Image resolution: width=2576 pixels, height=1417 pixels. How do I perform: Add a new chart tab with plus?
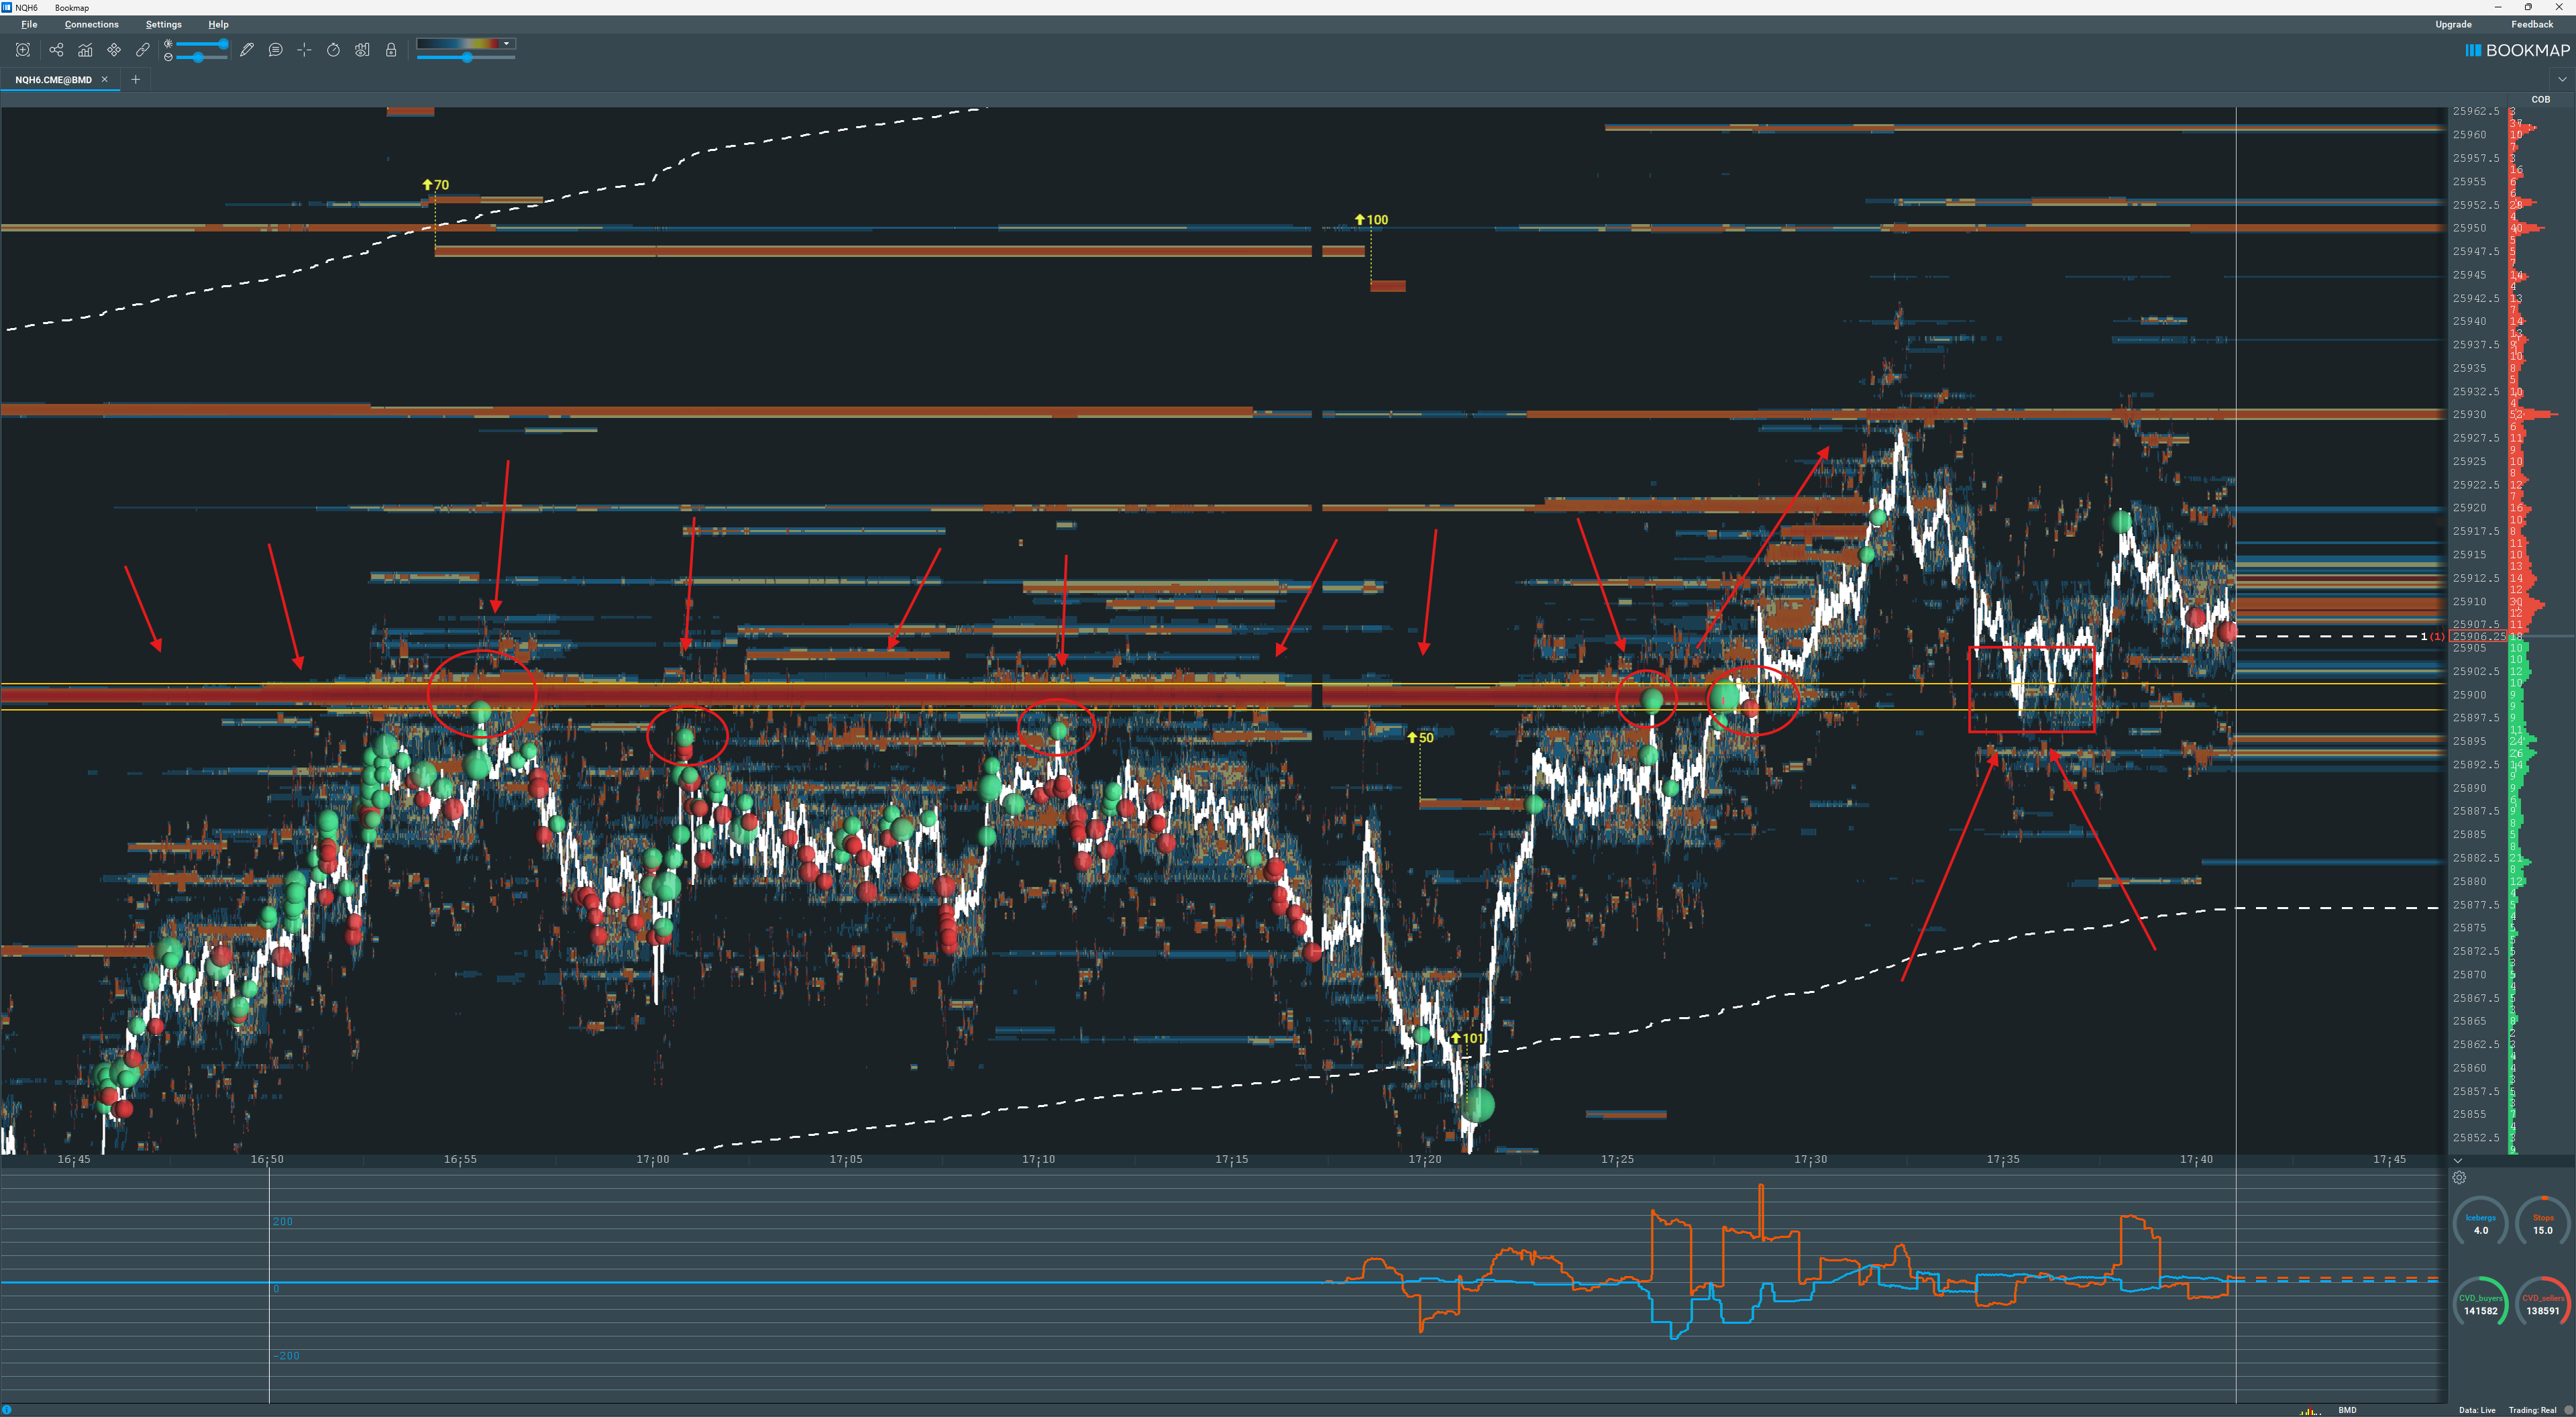pyautogui.click(x=135, y=80)
